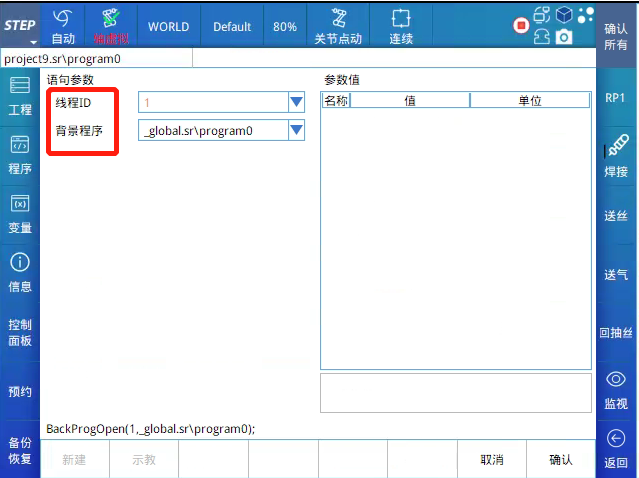Select the 关节点动 joint jog icon
This screenshot has width=639, height=478.
(x=338, y=25)
